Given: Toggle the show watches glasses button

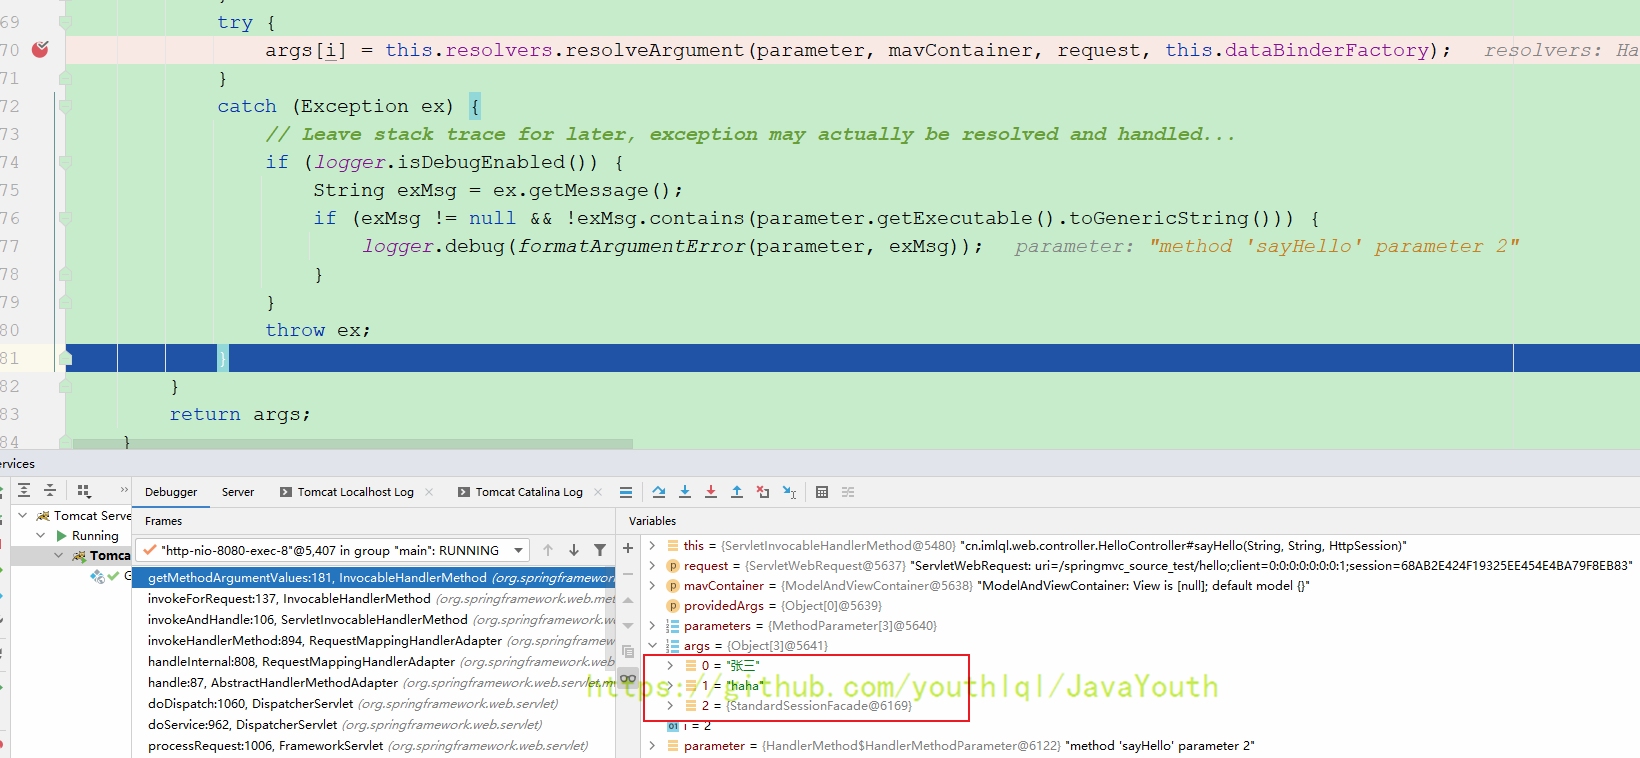Looking at the screenshot, I should (x=628, y=678).
